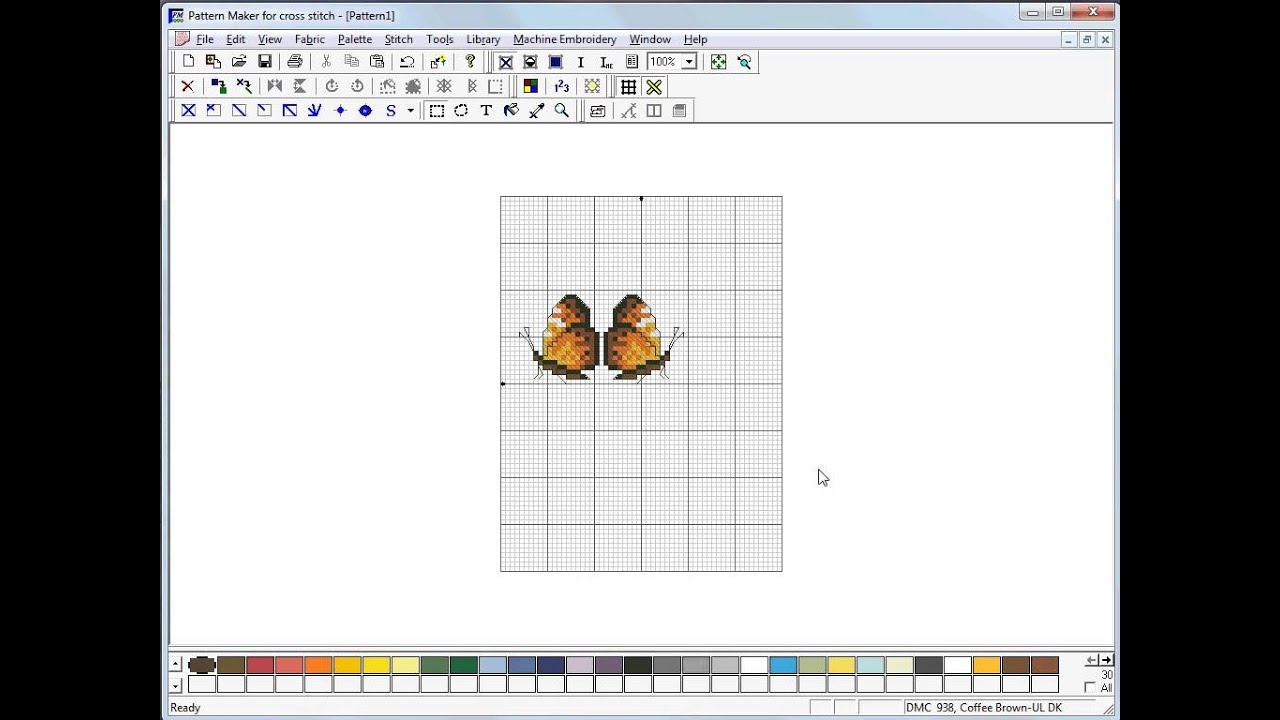Click the Copy toolbar icon
The width and height of the screenshot is (1280, 720).
coord(351,62)
